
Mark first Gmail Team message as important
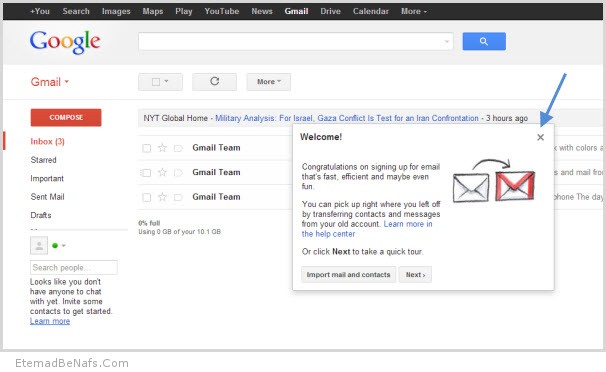point(178,148)
